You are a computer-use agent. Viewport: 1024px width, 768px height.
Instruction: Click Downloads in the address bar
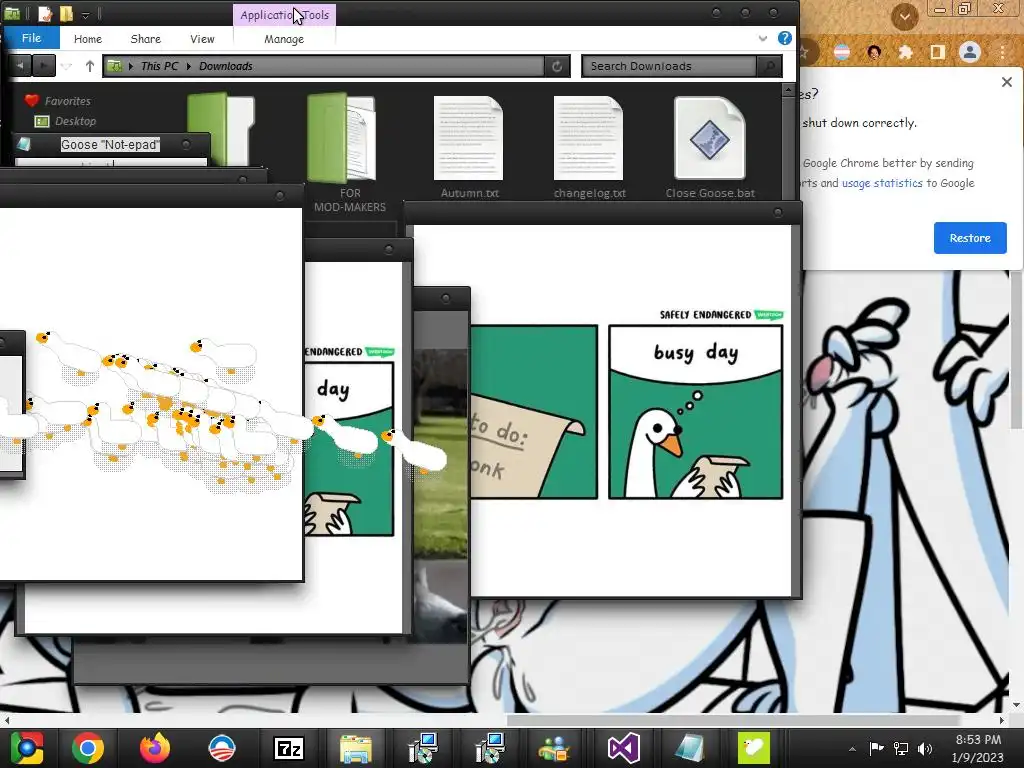point(225,66)
